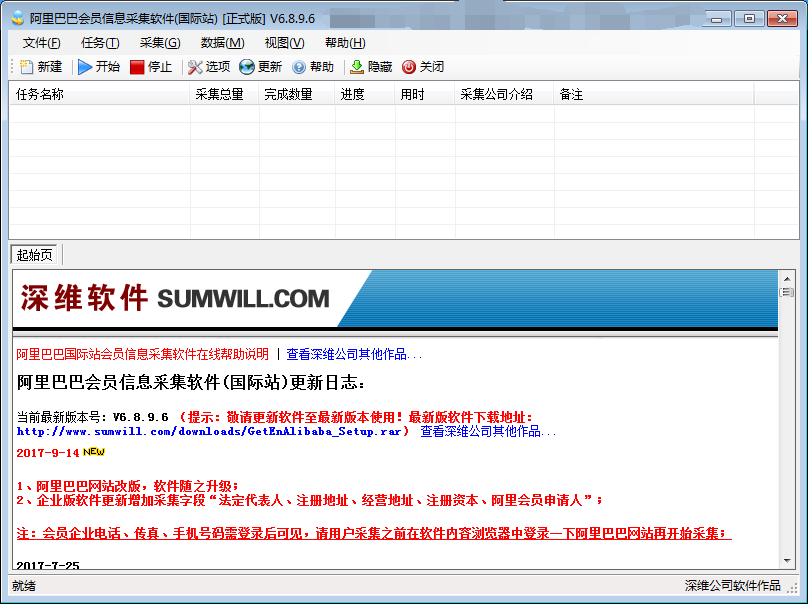Open 选项 (Options) from the toolbar

coord(209,67)
